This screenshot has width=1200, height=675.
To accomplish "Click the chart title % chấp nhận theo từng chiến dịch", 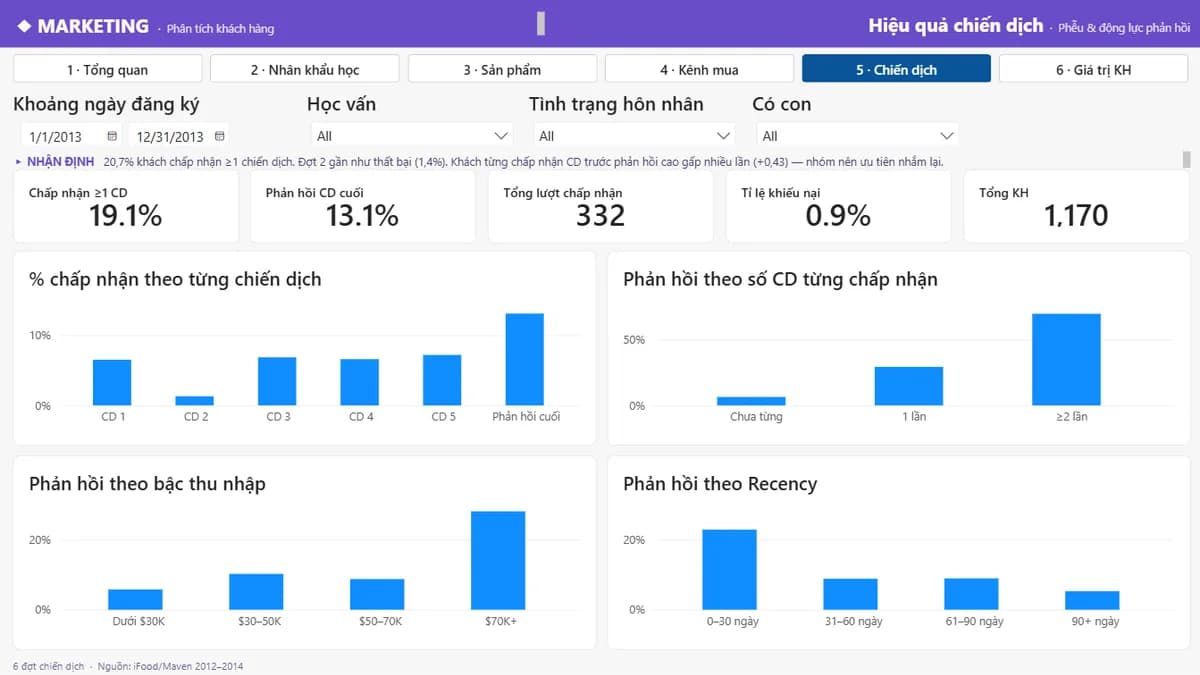I will pos(175,279).
